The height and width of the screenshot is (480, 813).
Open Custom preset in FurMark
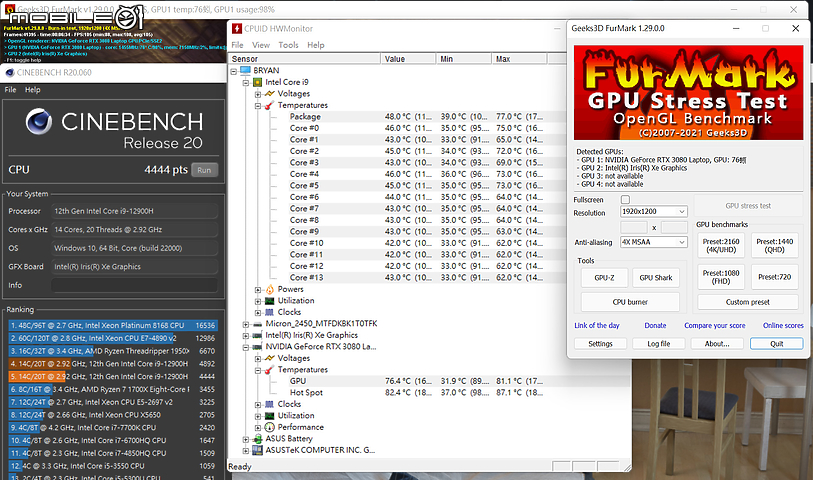tap(748, 302)
